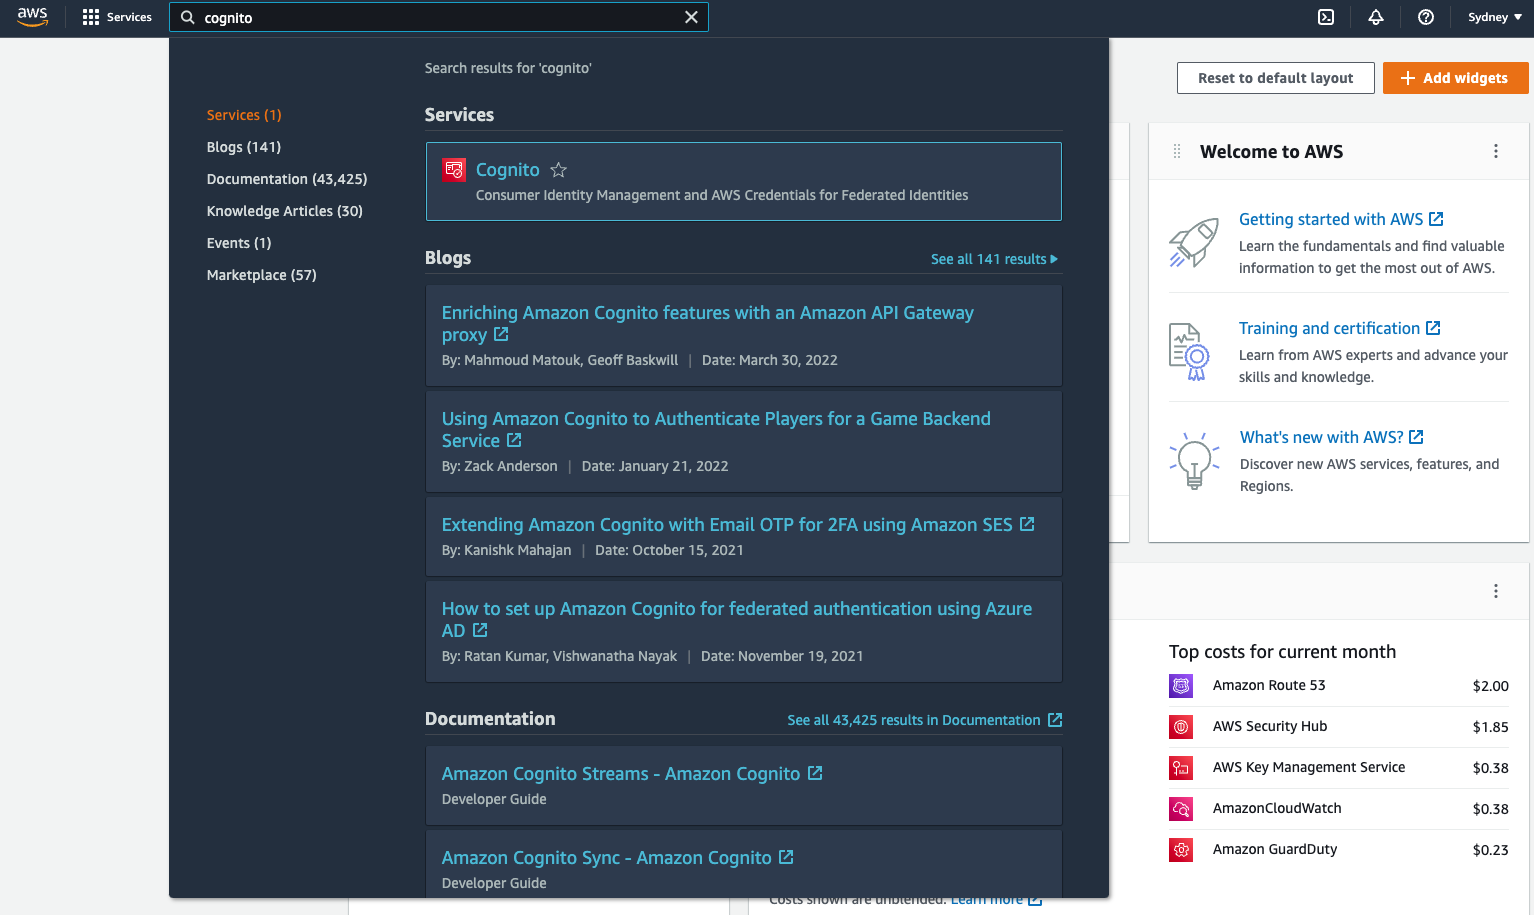Screen dimensions: 1534x915
Task: Open blog about Authenticating Players for Game Backend
Action: tap(716, 430)
